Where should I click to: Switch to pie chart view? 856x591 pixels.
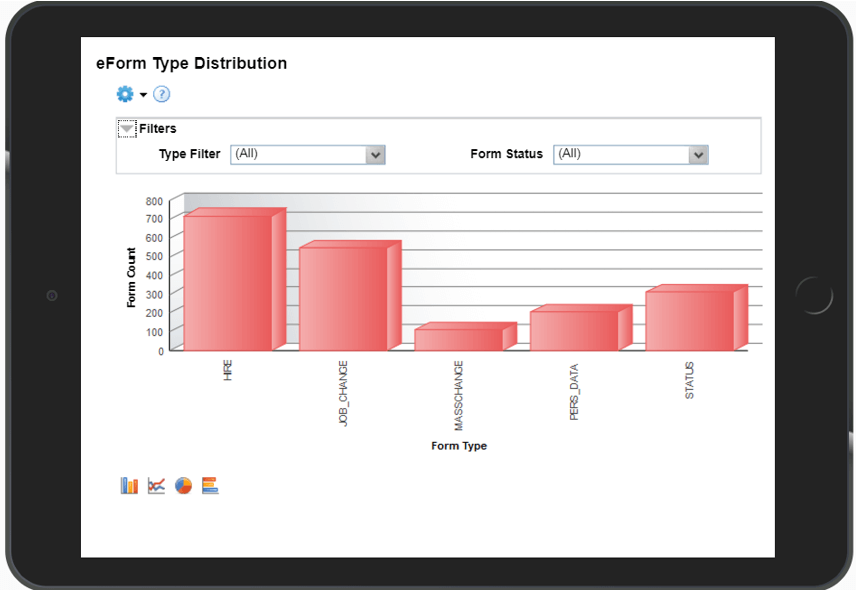click(x=183, y=486)
